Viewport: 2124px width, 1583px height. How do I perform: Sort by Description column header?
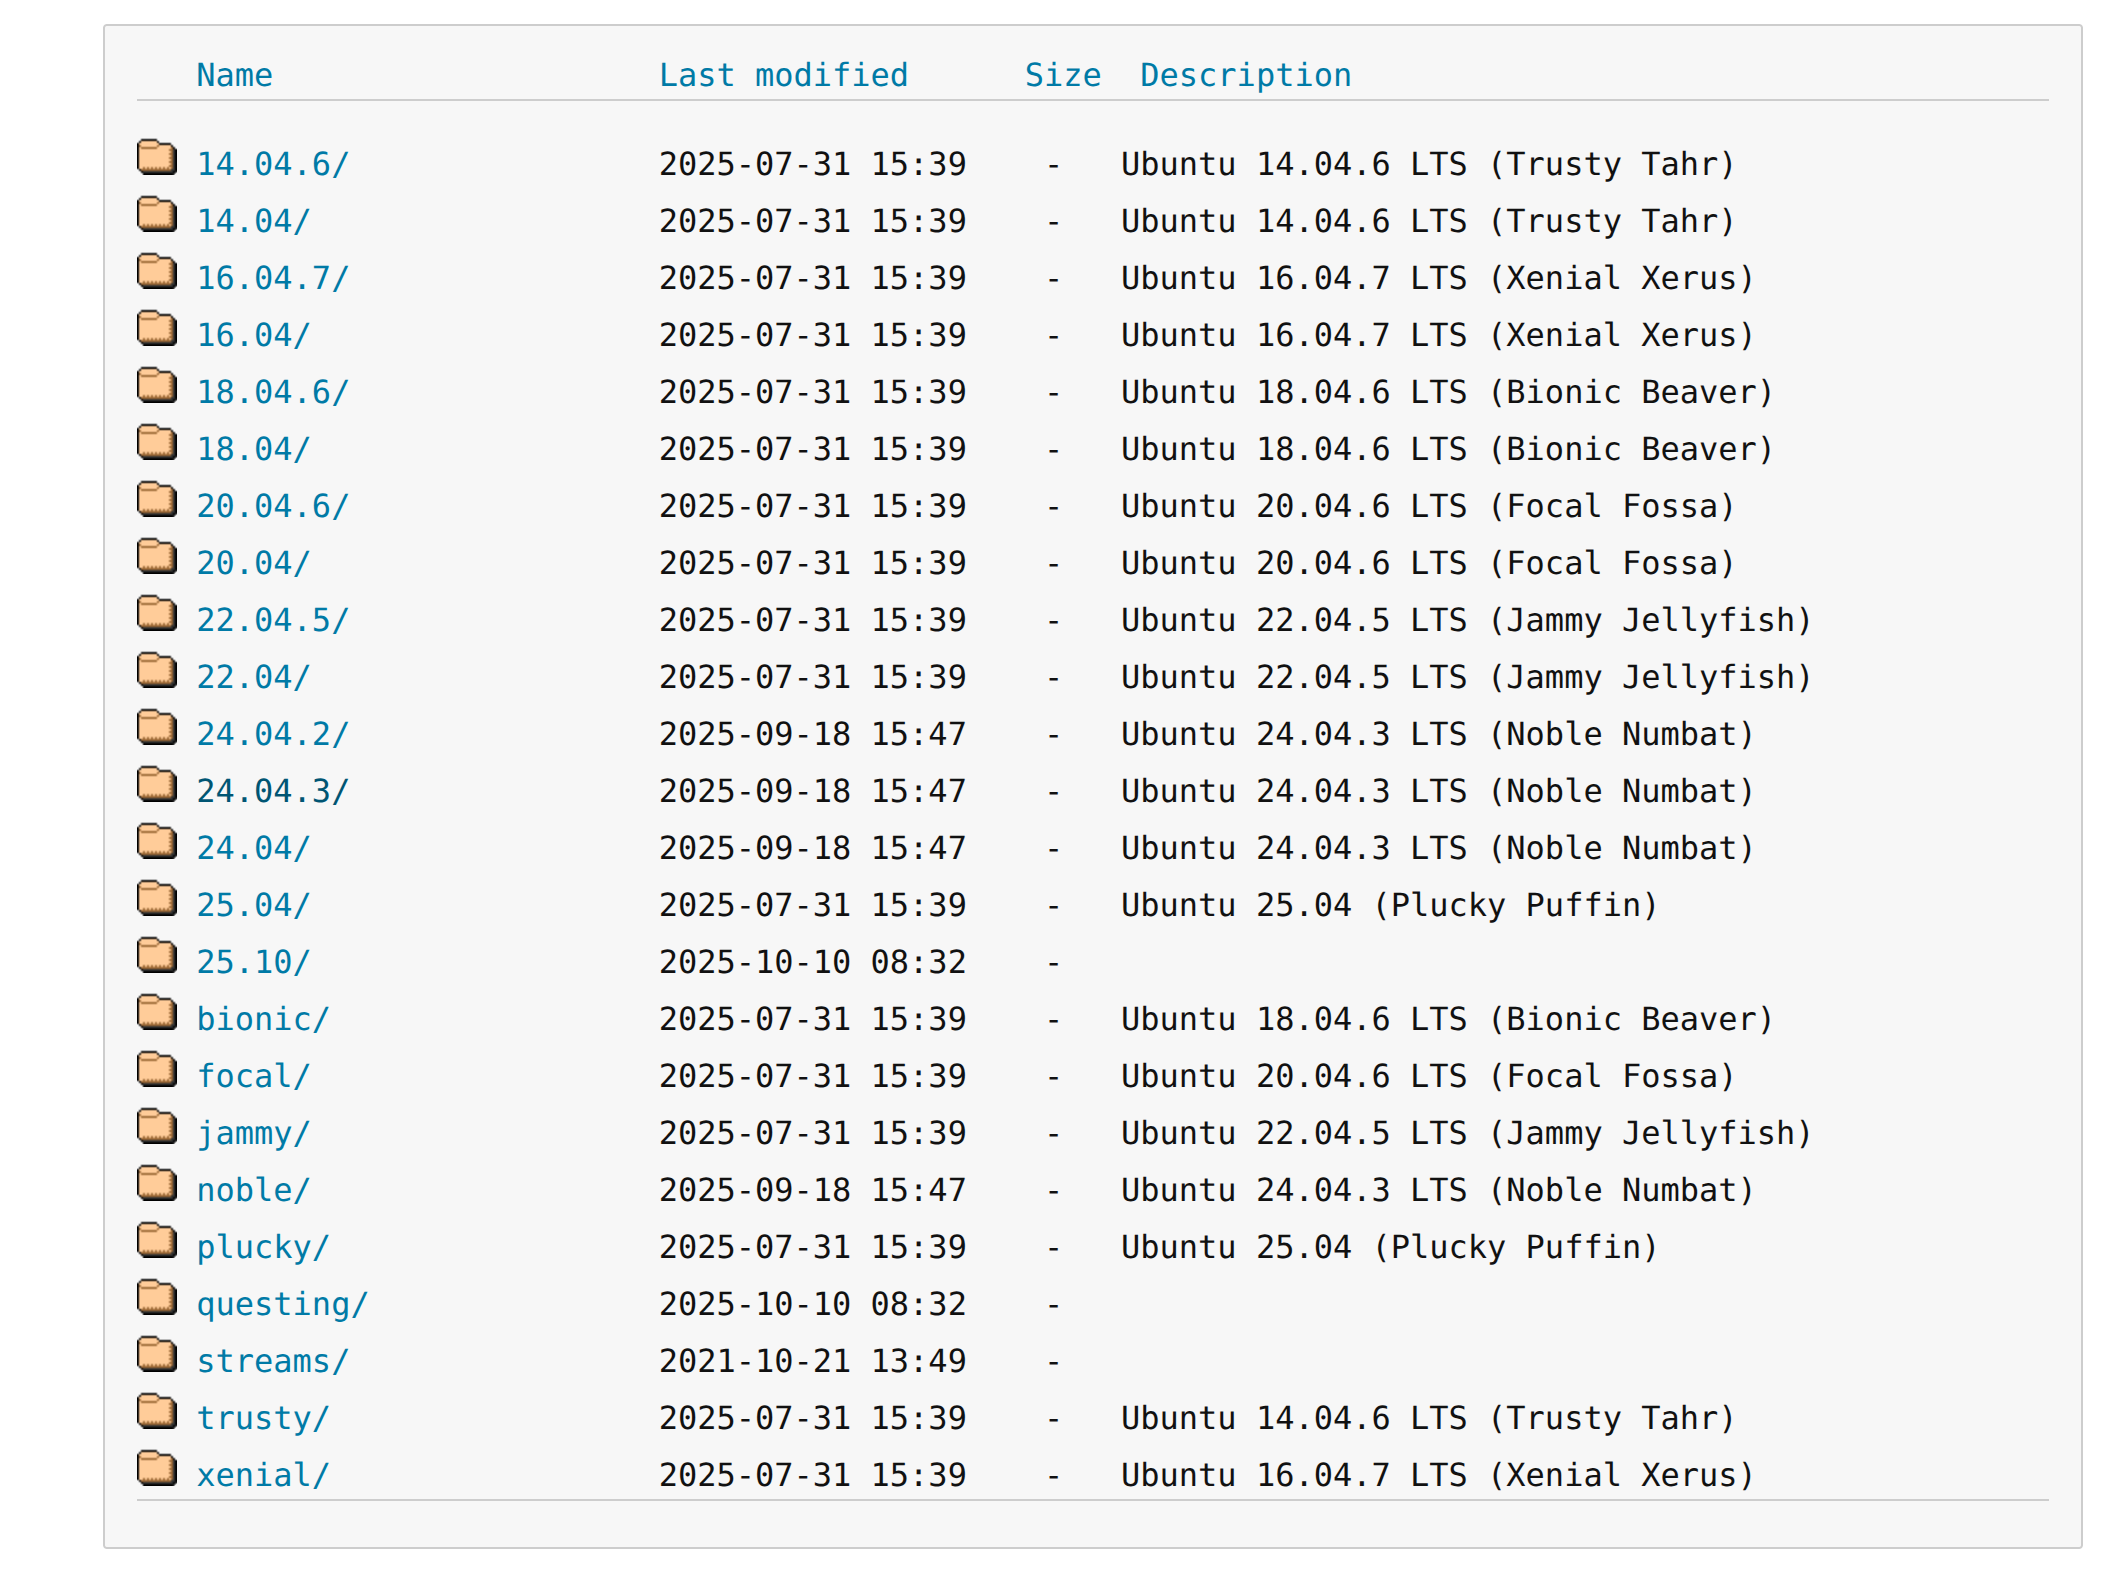tap(1245, 75)
